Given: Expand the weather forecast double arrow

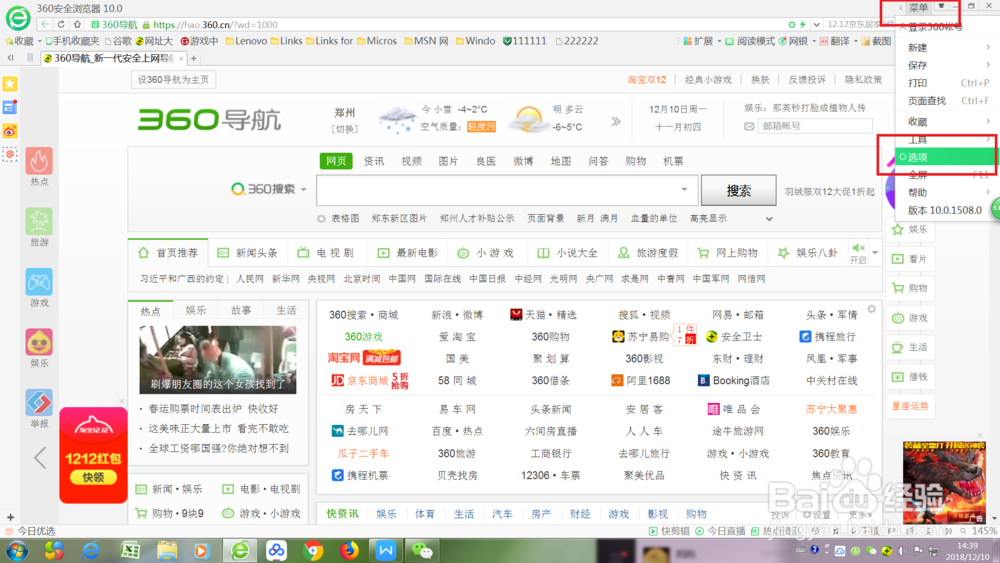Looking at the screenshot, I should (615, 121).
